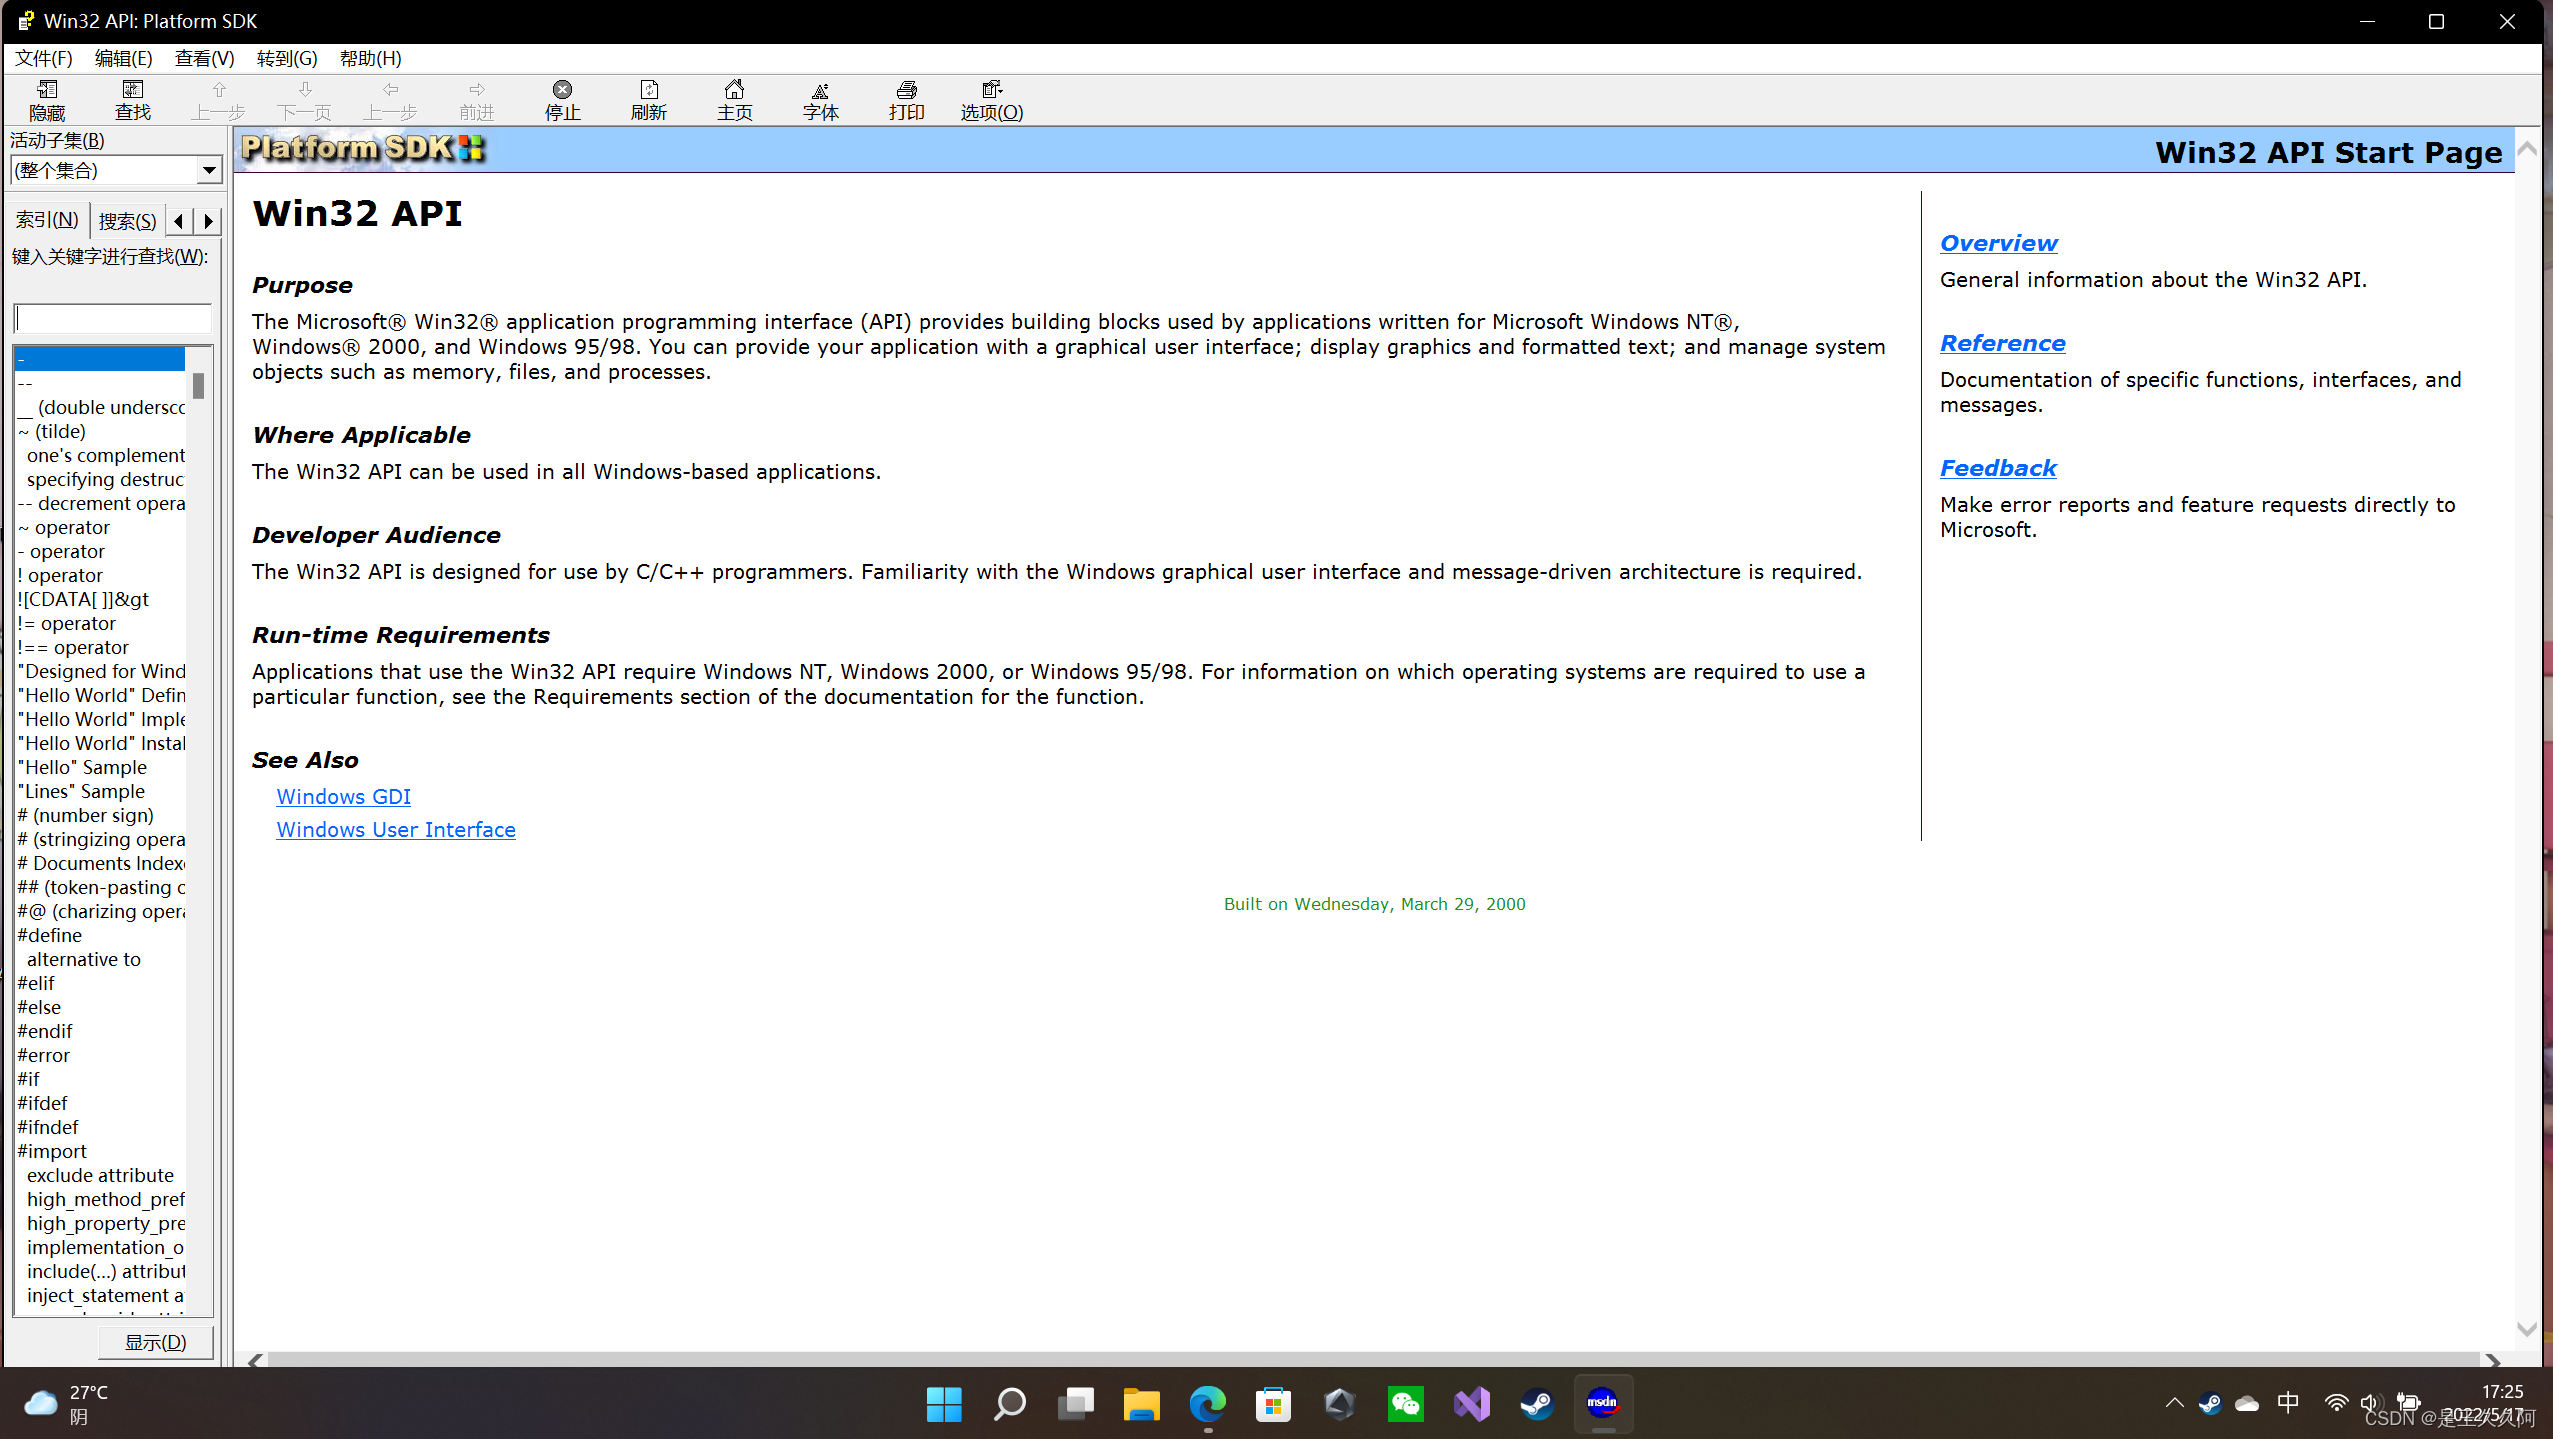This screenshot has width=2553, height=1439.
Task: Open the 文件(F) menu
Action: 44,58
